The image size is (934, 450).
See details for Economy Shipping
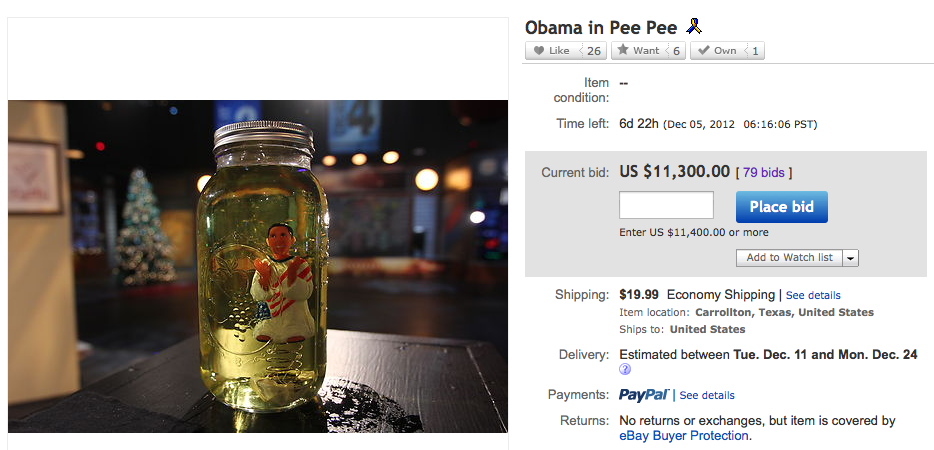coord(813,295)
